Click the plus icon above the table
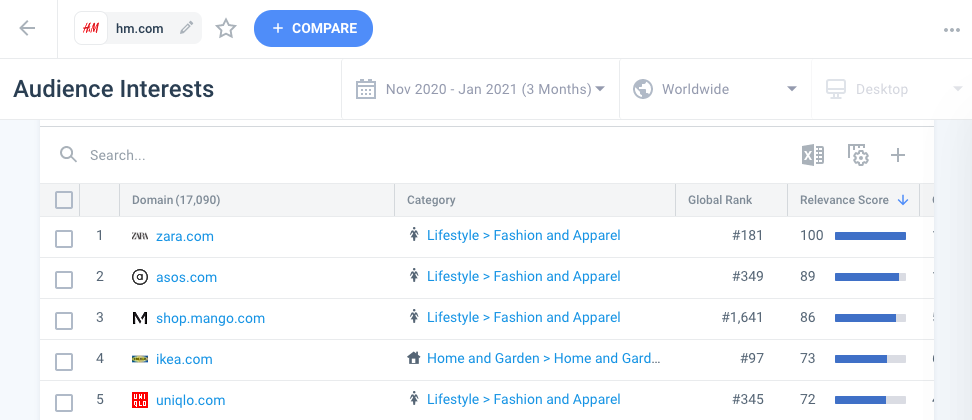972x420 pixels. click(x=898, y=155)
